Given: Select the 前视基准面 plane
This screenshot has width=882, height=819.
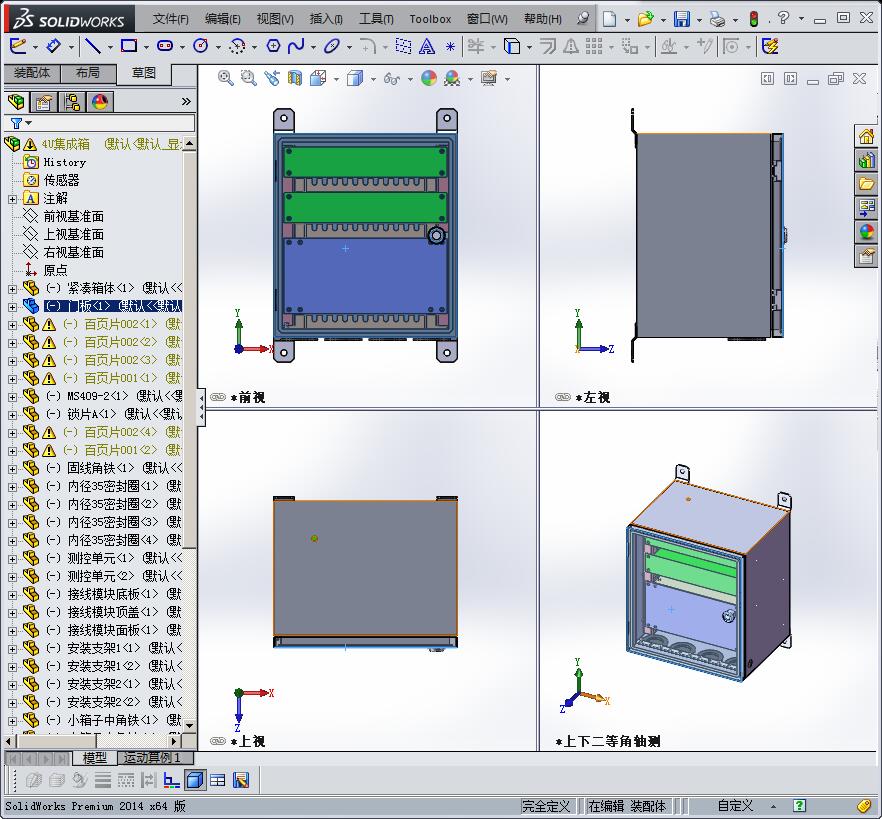Looking at the screenshot, I should (x=73, y=216).
